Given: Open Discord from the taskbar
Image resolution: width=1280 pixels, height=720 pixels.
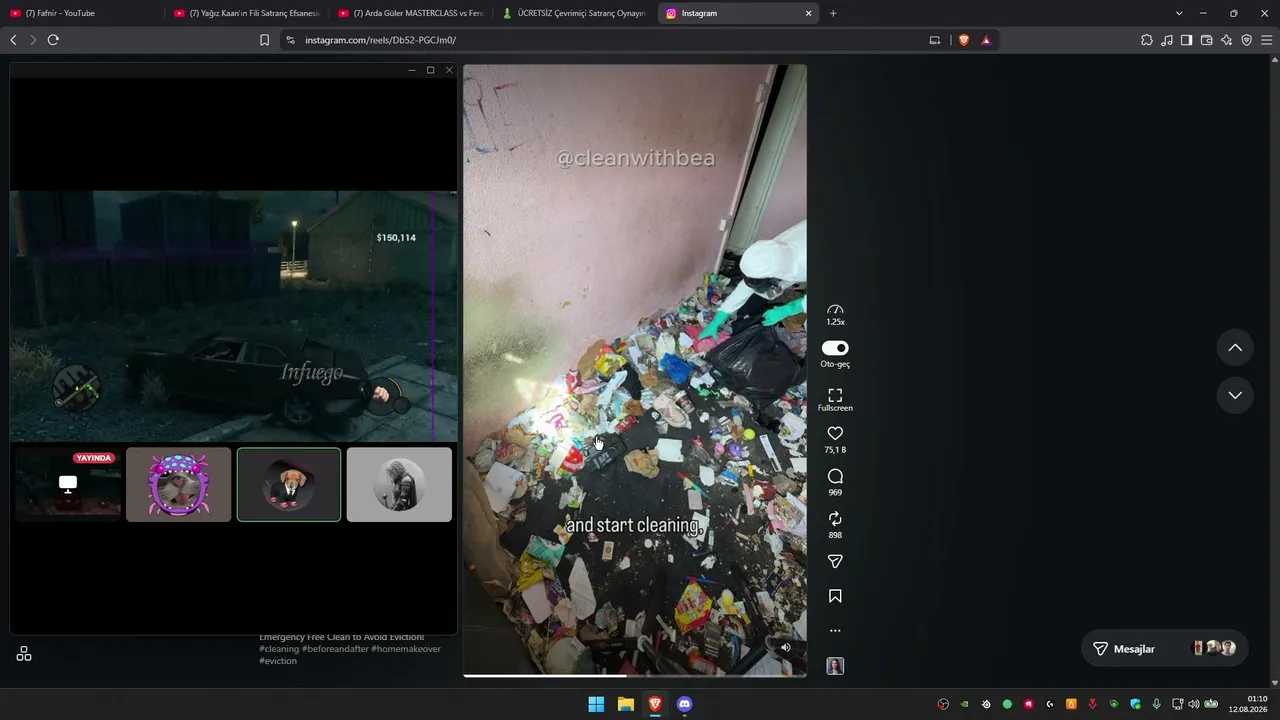Looking at the screenshot, I should (x=684, y=704).
